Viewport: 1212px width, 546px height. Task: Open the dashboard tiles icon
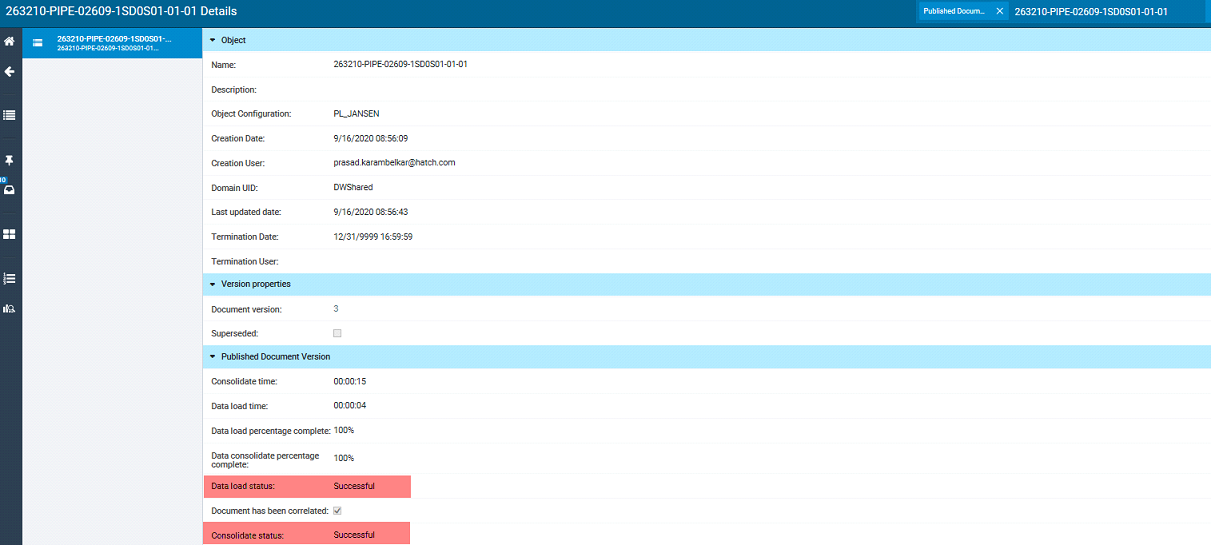click(x=9, y=234)
